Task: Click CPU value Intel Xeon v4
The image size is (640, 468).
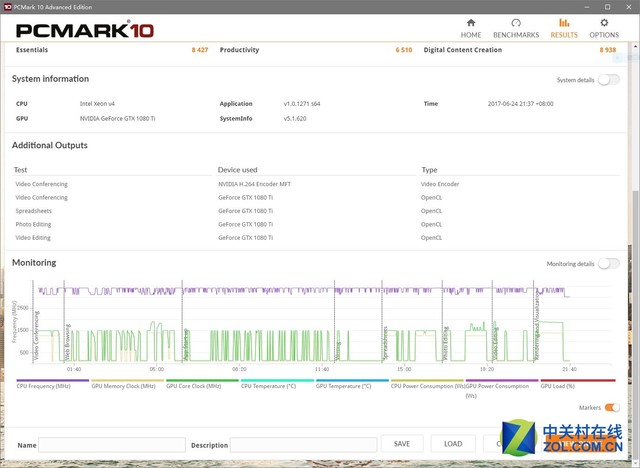Action: pyautogui.click(x=97, y=104)
